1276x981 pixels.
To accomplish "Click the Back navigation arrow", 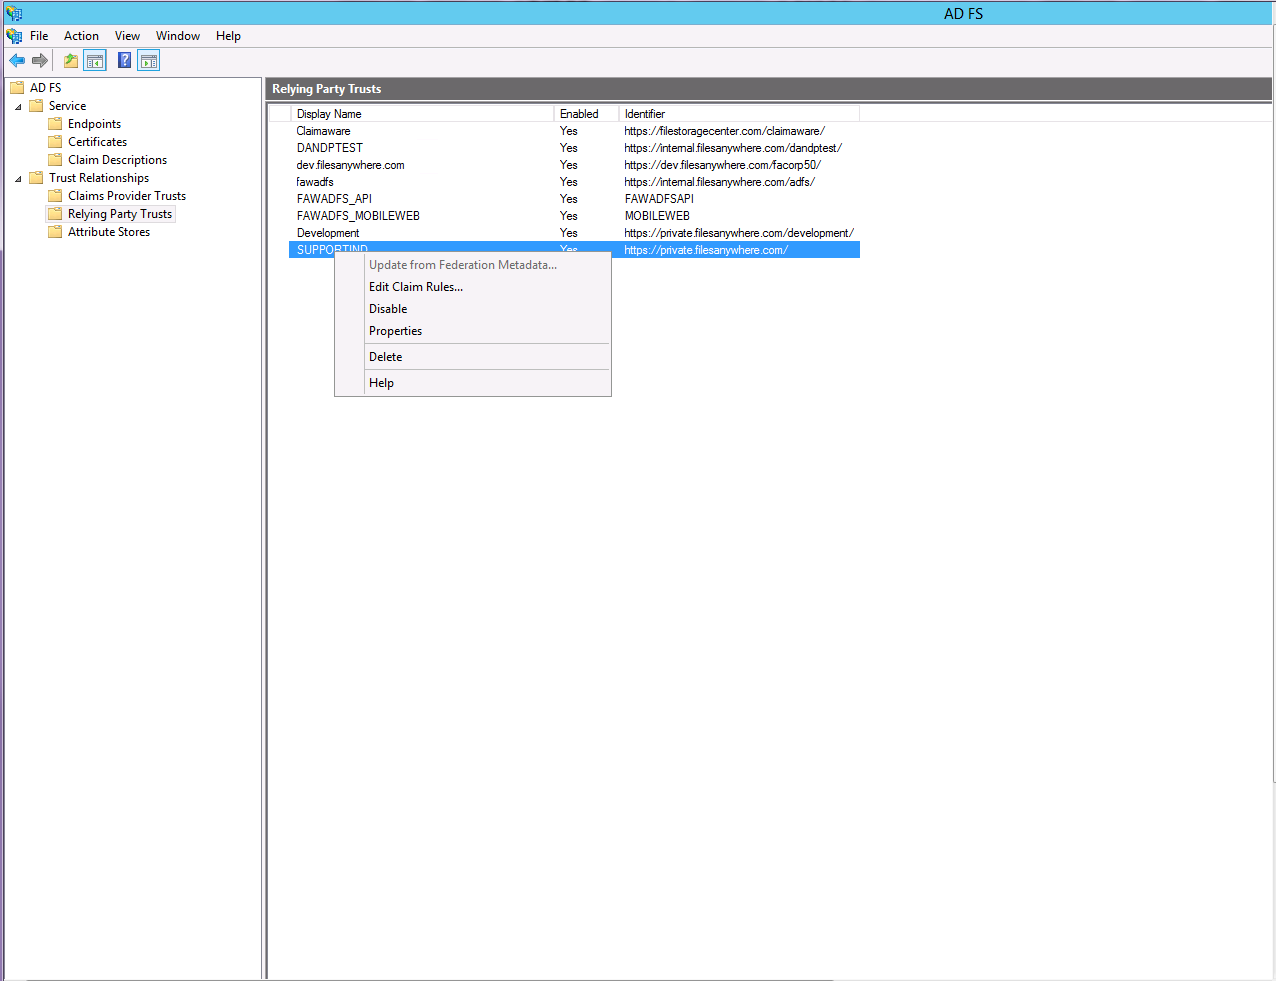I will coord(16,60).
